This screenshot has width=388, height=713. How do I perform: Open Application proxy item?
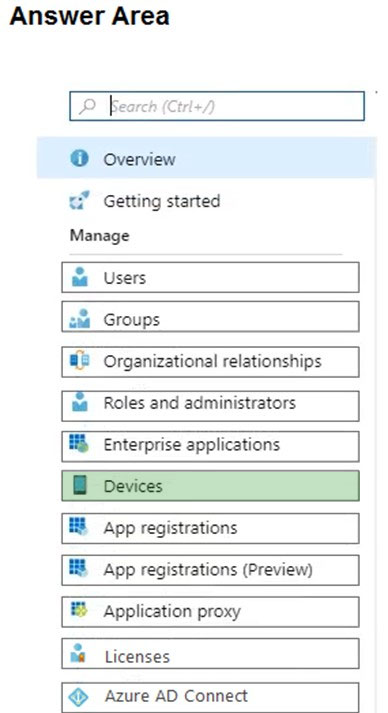click(x=210, y=612)
